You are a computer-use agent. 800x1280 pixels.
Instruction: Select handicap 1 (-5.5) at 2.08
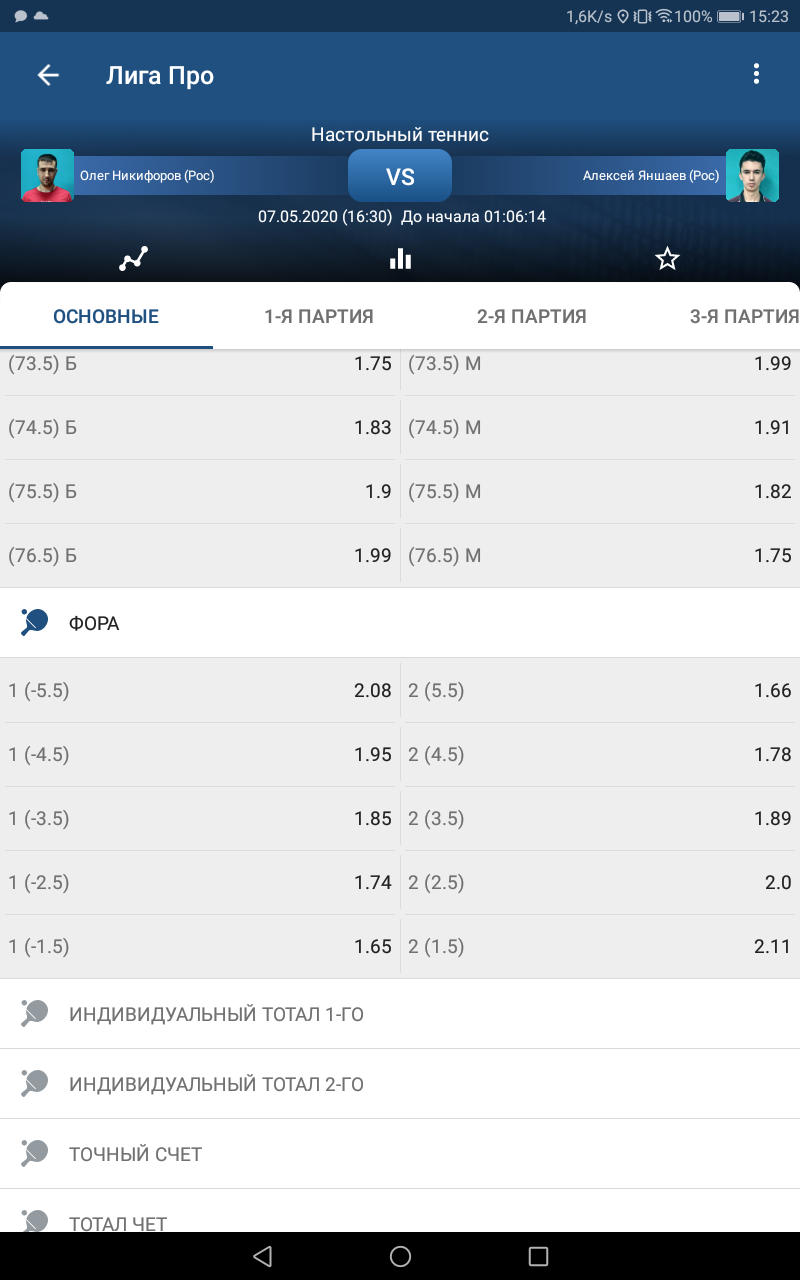click(200, 691)
